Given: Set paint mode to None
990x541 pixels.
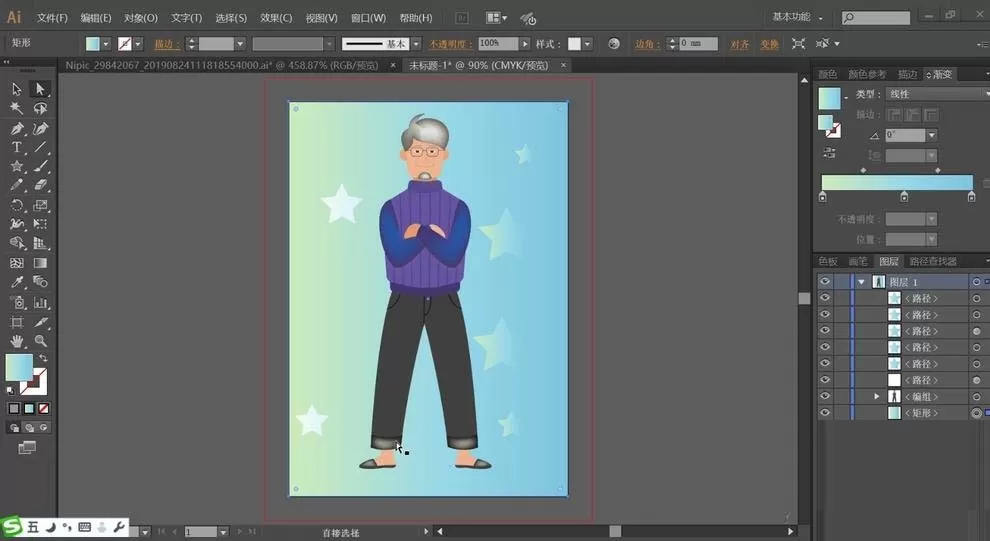Looking at the screenshot, I should pyautogui.click(x=44, y=408).
